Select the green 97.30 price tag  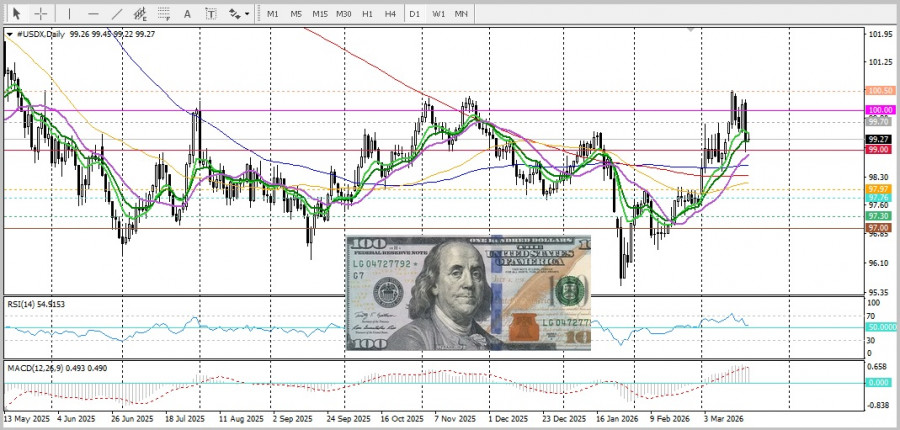click(x=879, y=216)
